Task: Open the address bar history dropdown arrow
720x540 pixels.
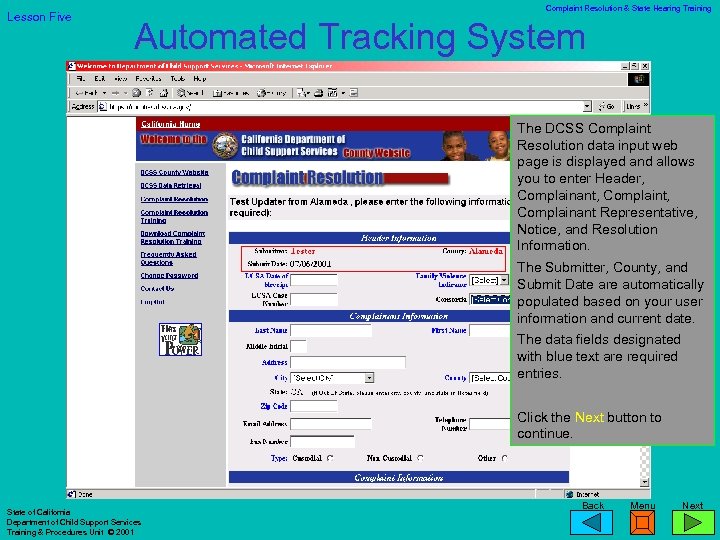Action: [x=587, y=107]
